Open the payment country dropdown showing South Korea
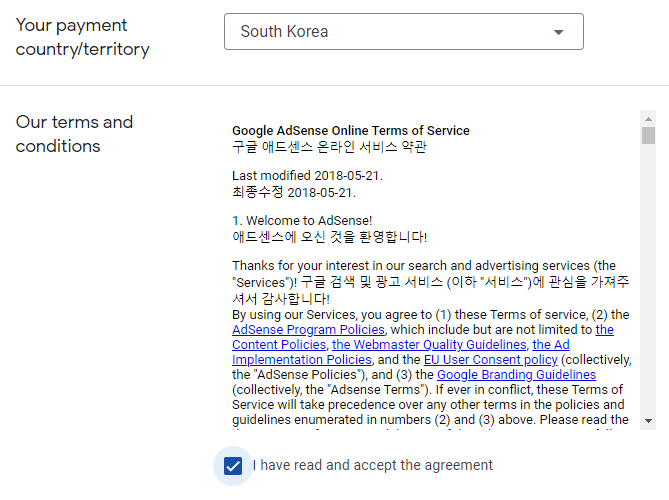 404,32
